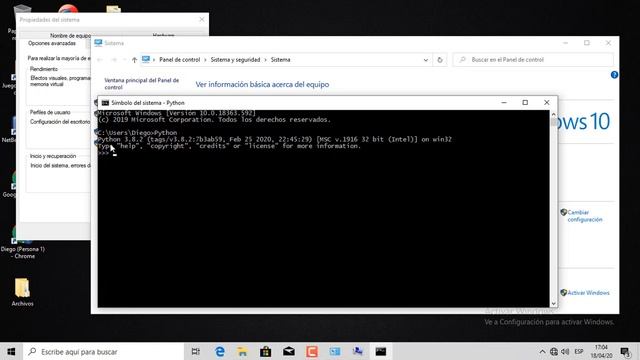
Task: Launch Microsoft Edge from the taskbar
Action: pyautogui.click(x=220, y=351)
